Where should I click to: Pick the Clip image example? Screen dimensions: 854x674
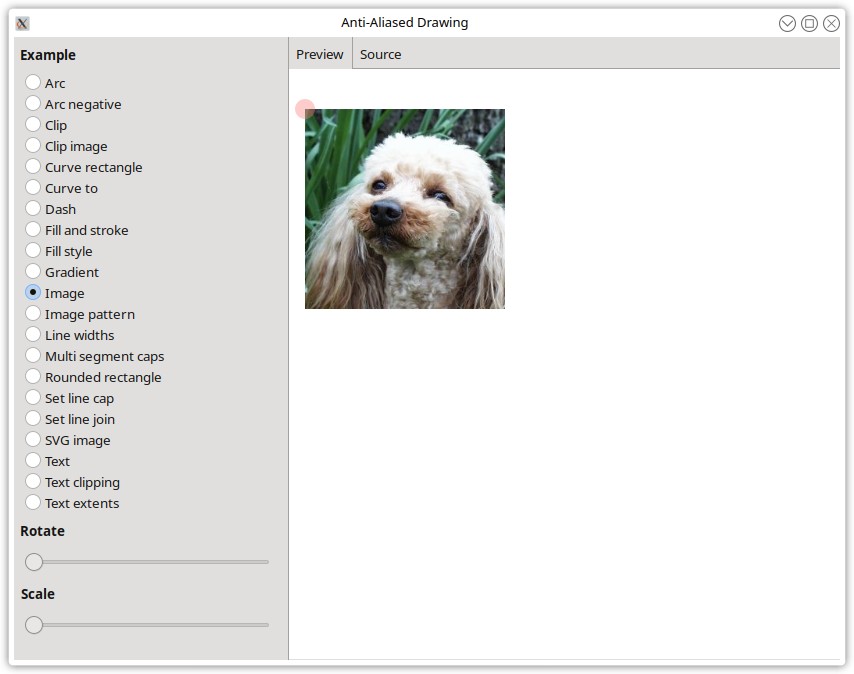click(x=33, y=146)
